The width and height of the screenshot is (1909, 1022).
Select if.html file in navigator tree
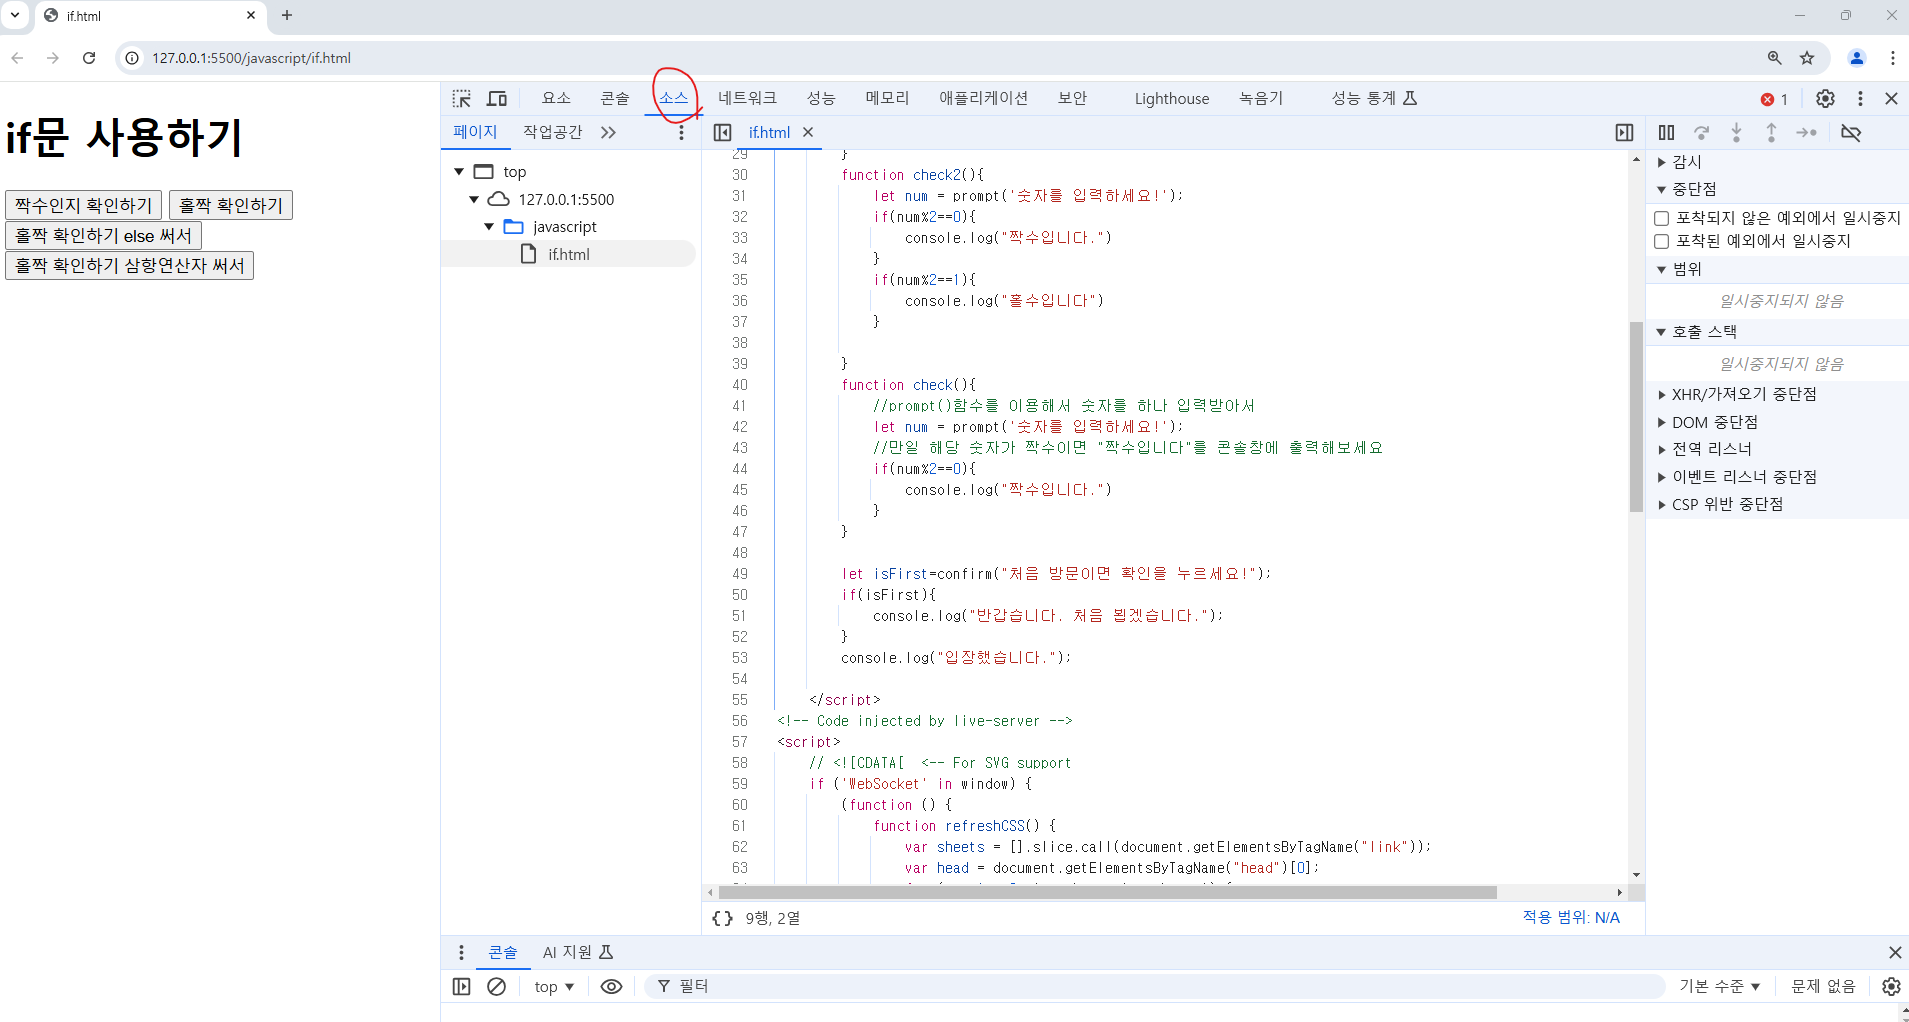(x=568, y=254)
